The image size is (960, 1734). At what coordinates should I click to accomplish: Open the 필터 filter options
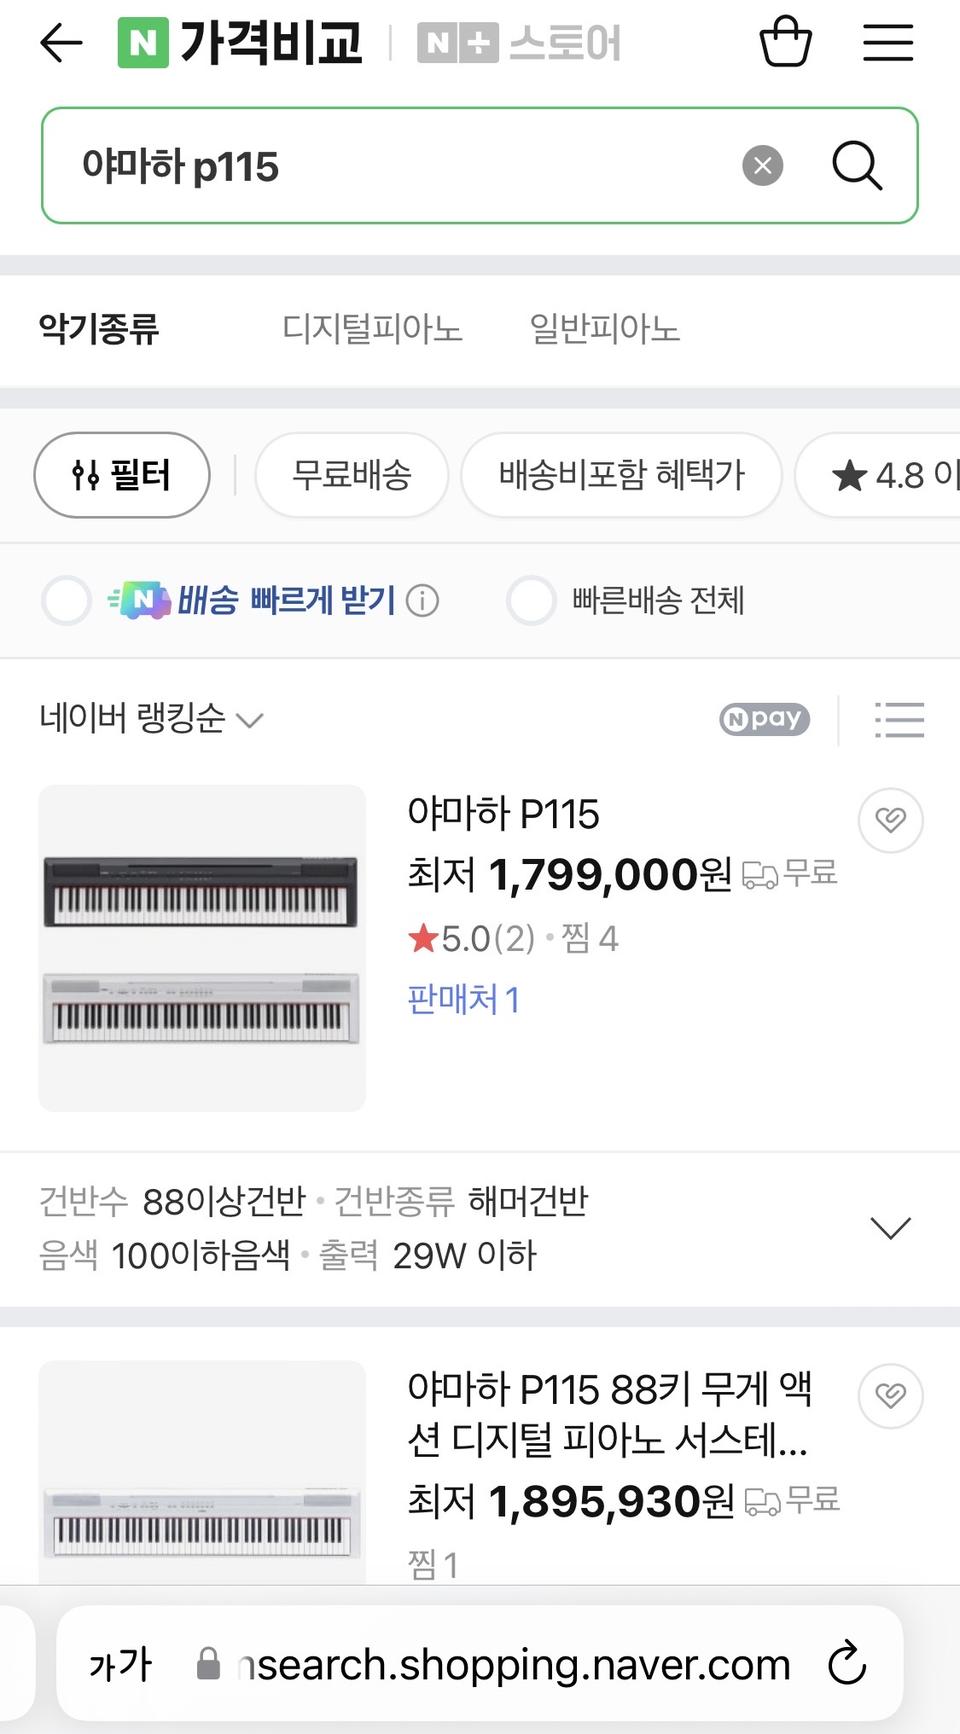122,475
